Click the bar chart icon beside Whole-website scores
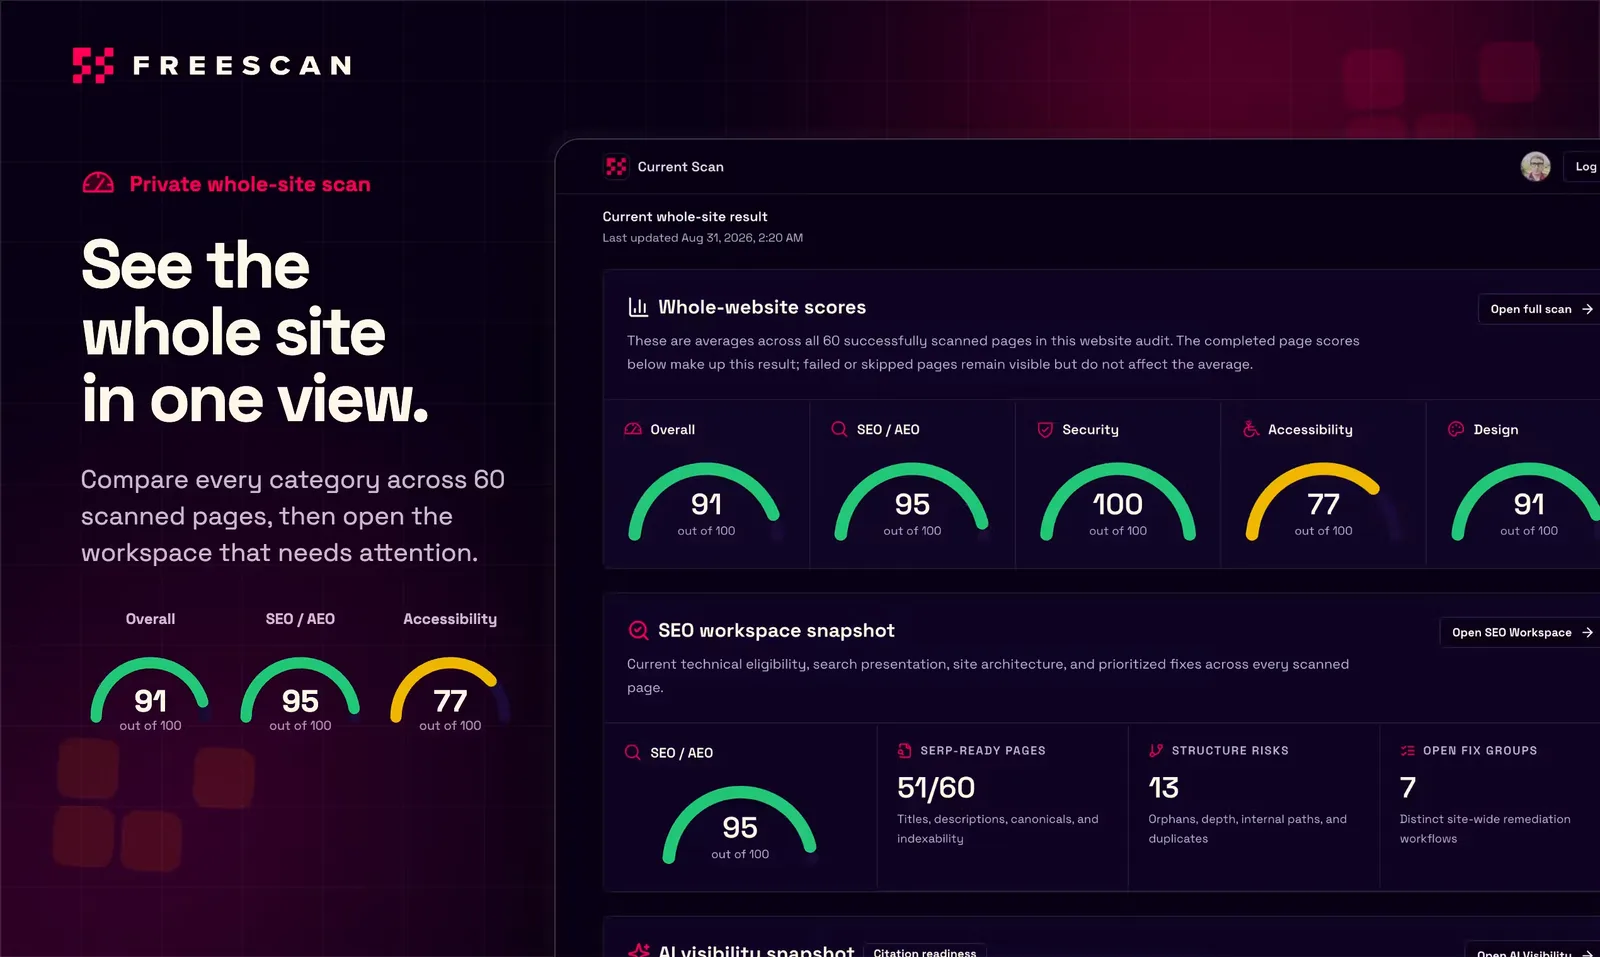This screenshot has height=957, width=1600. pos(638,307)
